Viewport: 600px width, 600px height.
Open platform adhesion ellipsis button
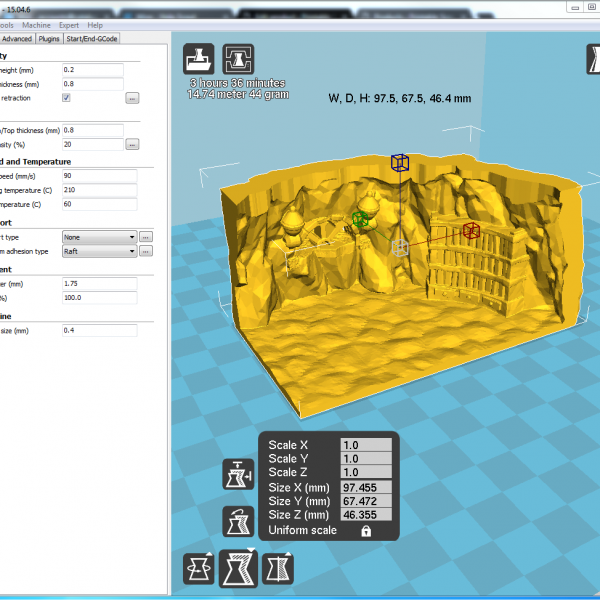pyautogui.click(x=145, y=251)
